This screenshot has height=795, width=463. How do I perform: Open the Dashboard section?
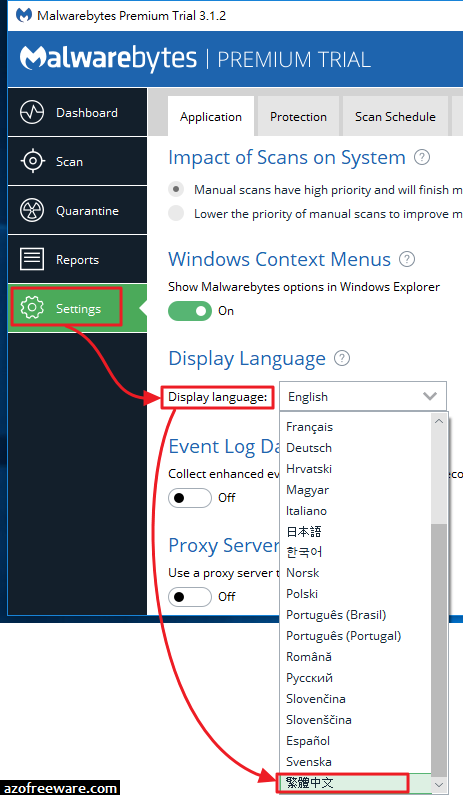coord(78,113)
